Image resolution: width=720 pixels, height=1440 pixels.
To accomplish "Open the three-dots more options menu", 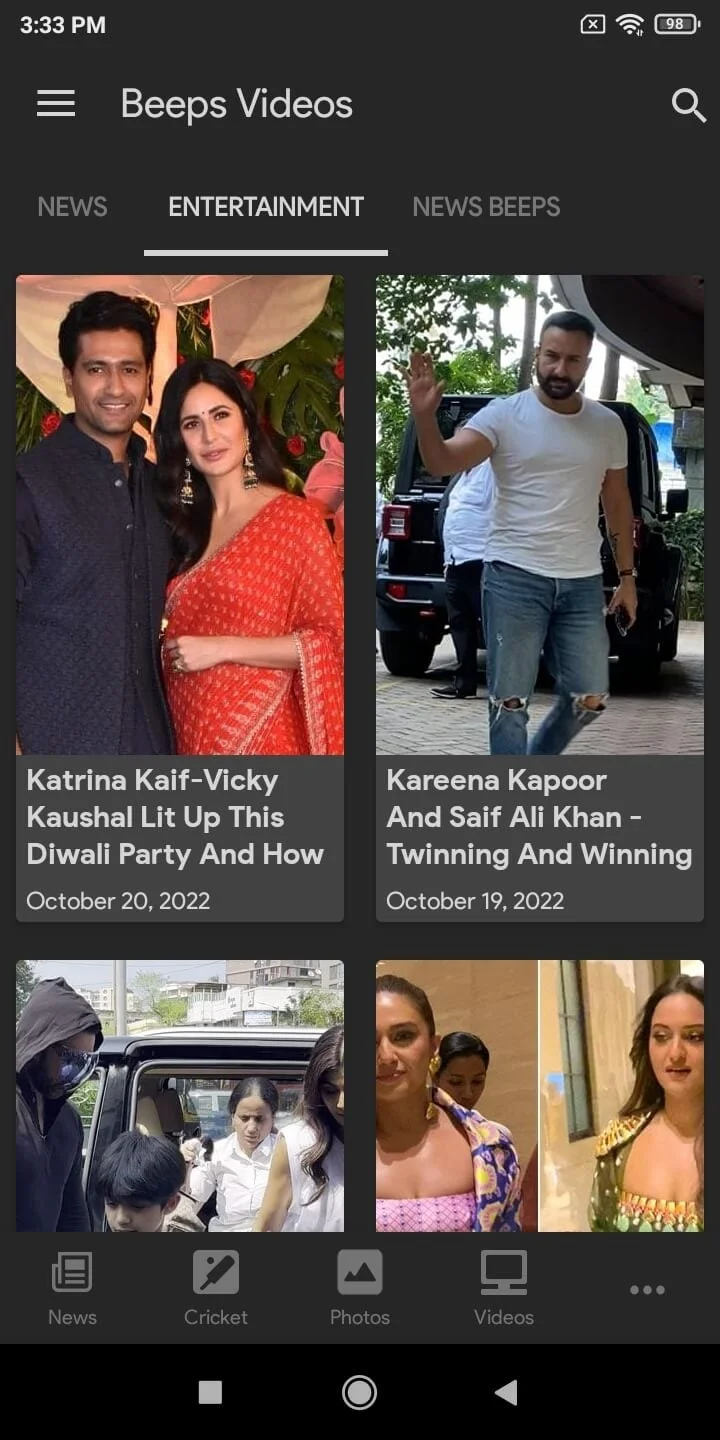I will click(x=647, y=1290).
